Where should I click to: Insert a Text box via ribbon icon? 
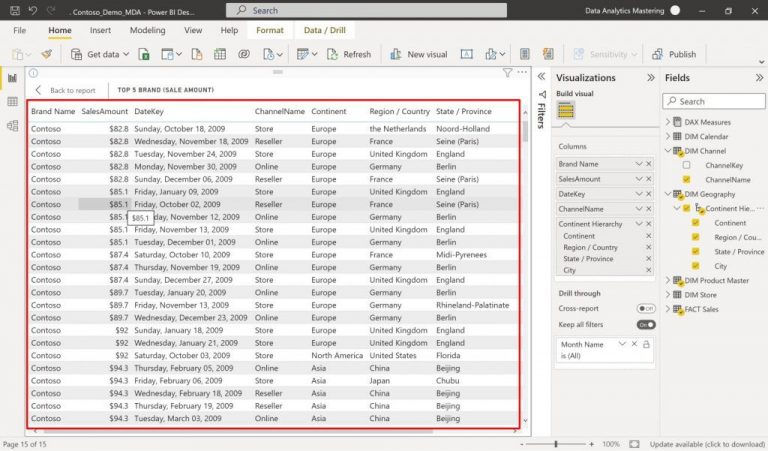(x=467, y=54)
